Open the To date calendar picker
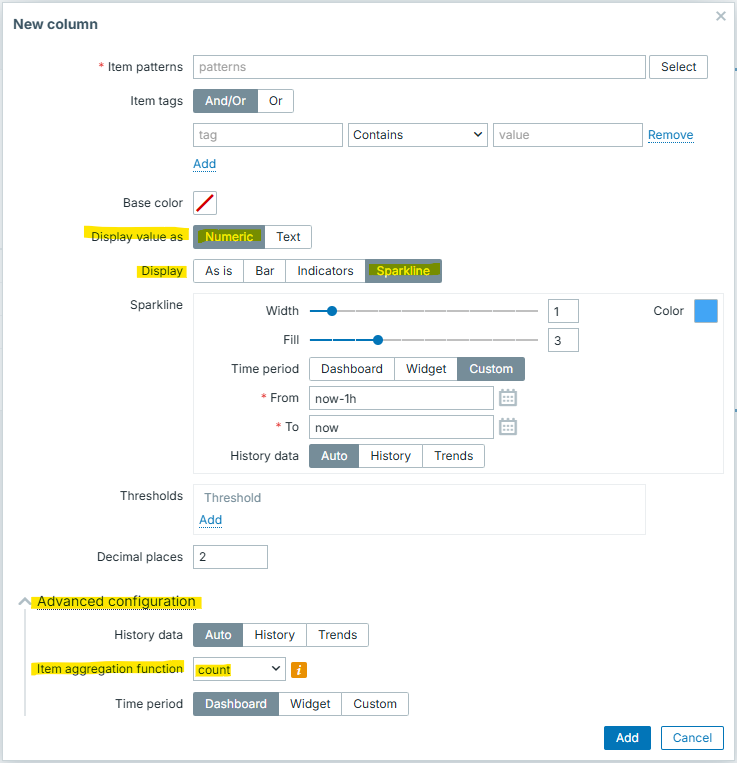 [x=508, y=427]
